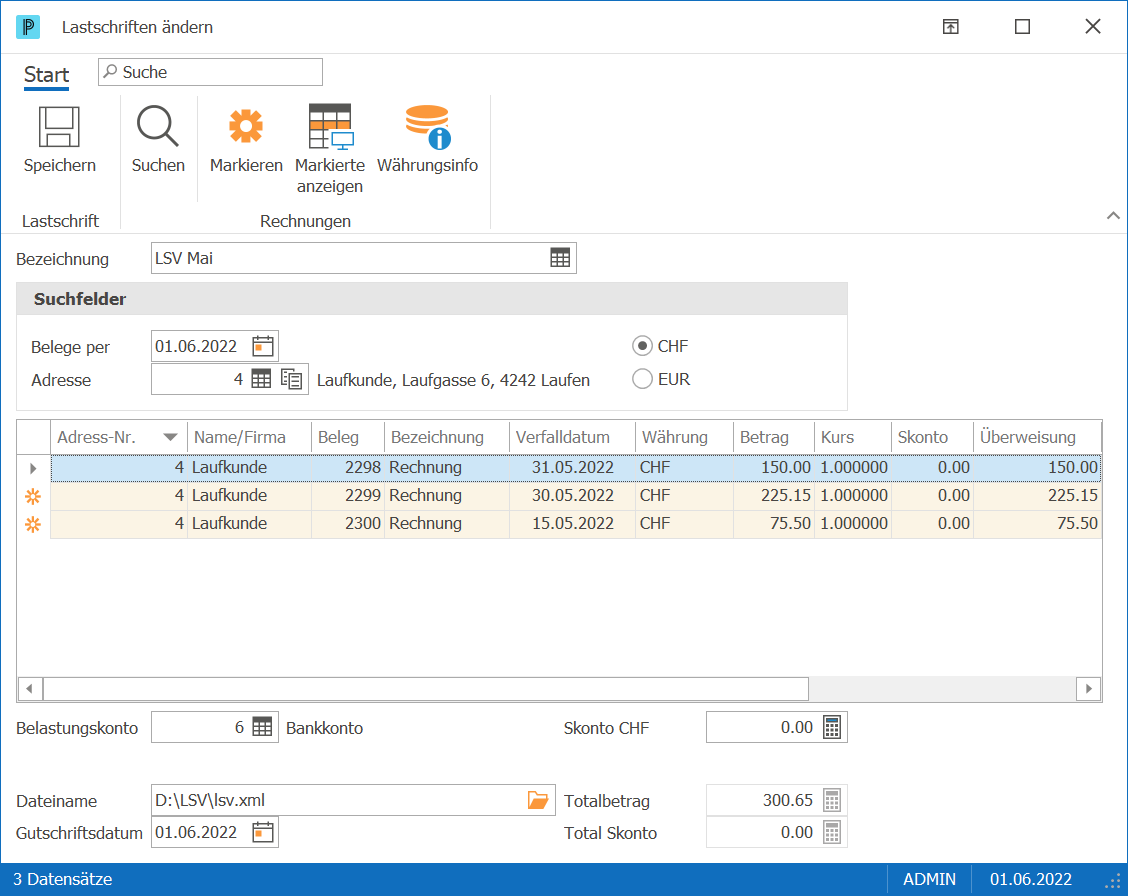The image size is (1128, 896).
Task: Collapse the ribbon with the chevron
Action: pyautogui.click(x=1113, y=215)
